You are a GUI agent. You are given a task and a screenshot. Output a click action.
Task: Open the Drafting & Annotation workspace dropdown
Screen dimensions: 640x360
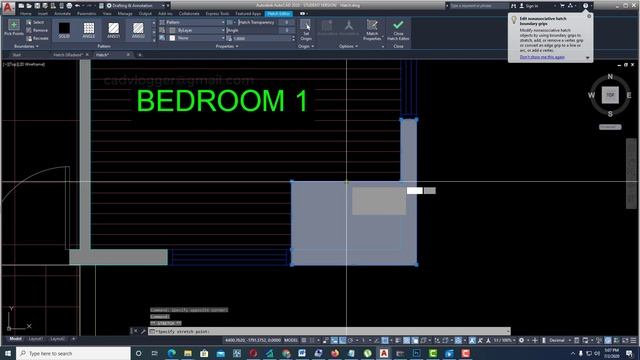(x=136, y=6)
